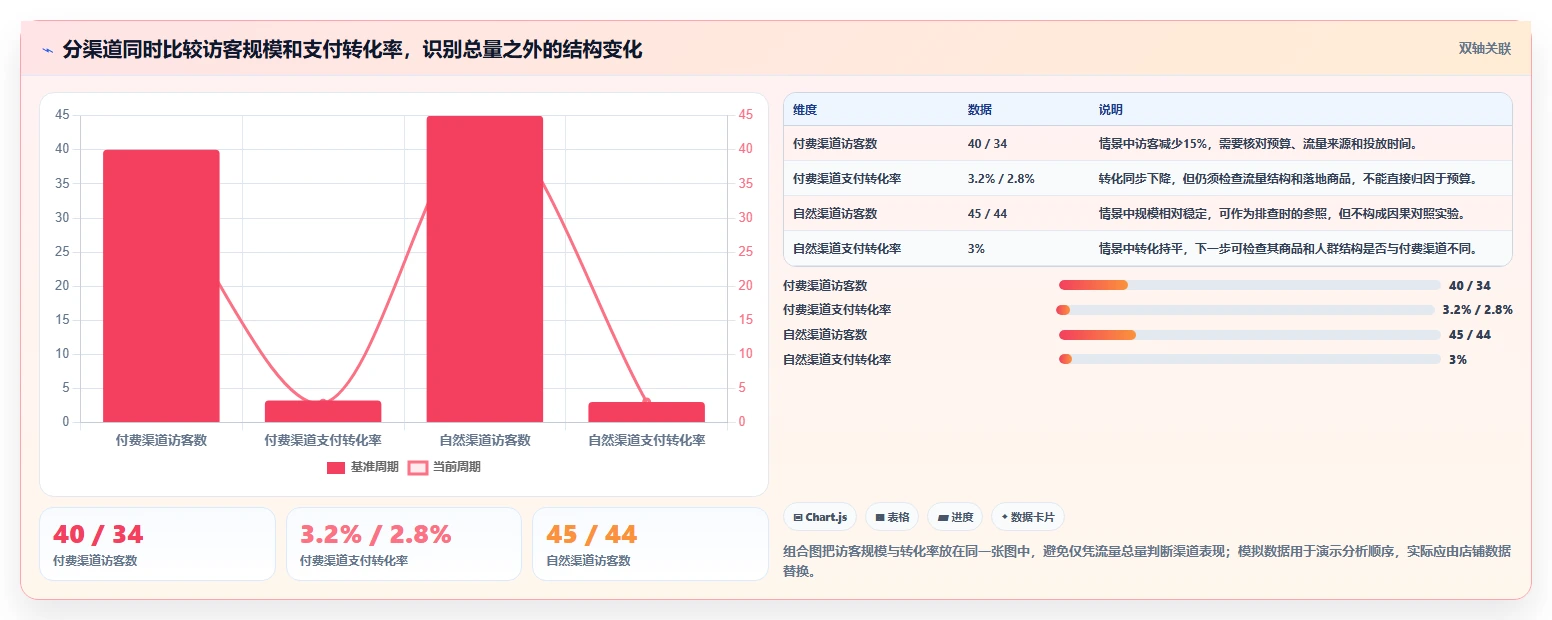Click the 45 tick on the right red axis
Viewport: 1552px width, 620px height.
point(744,115)
